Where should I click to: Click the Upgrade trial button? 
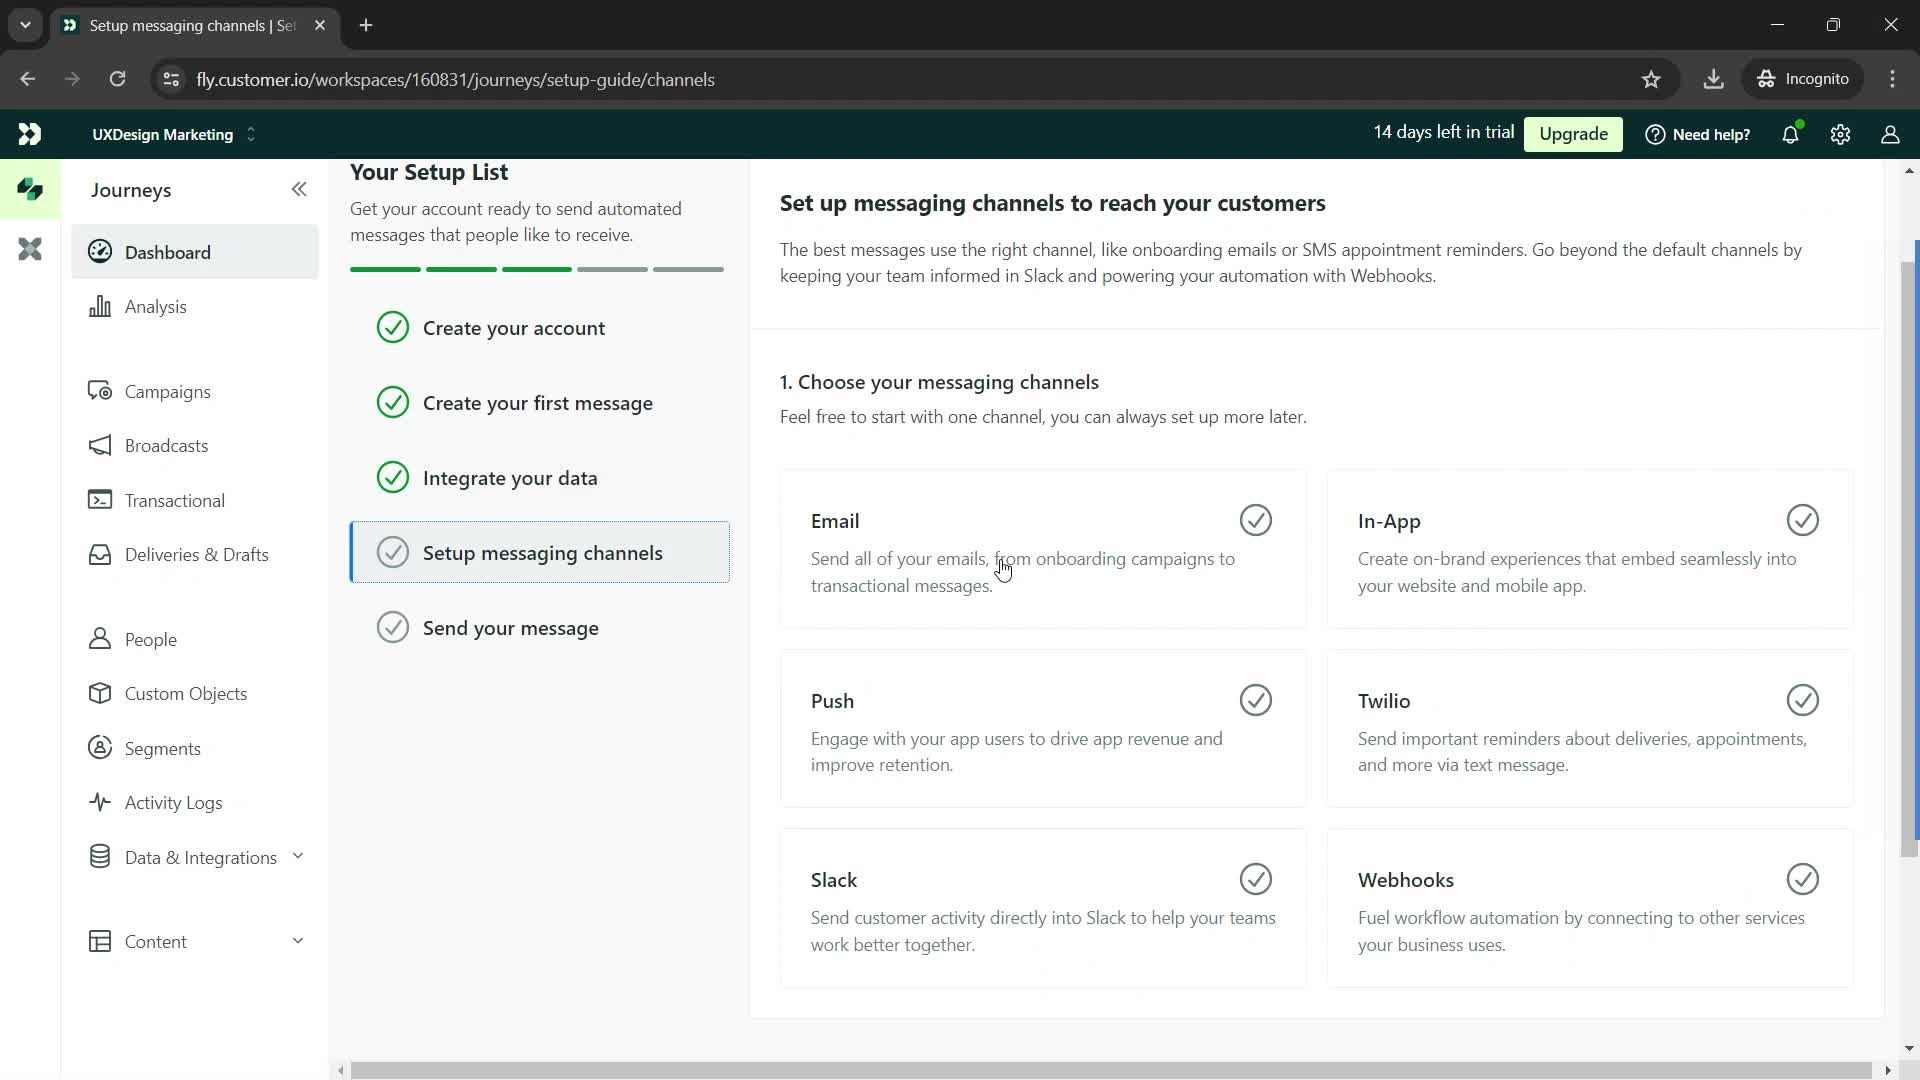1576,133
